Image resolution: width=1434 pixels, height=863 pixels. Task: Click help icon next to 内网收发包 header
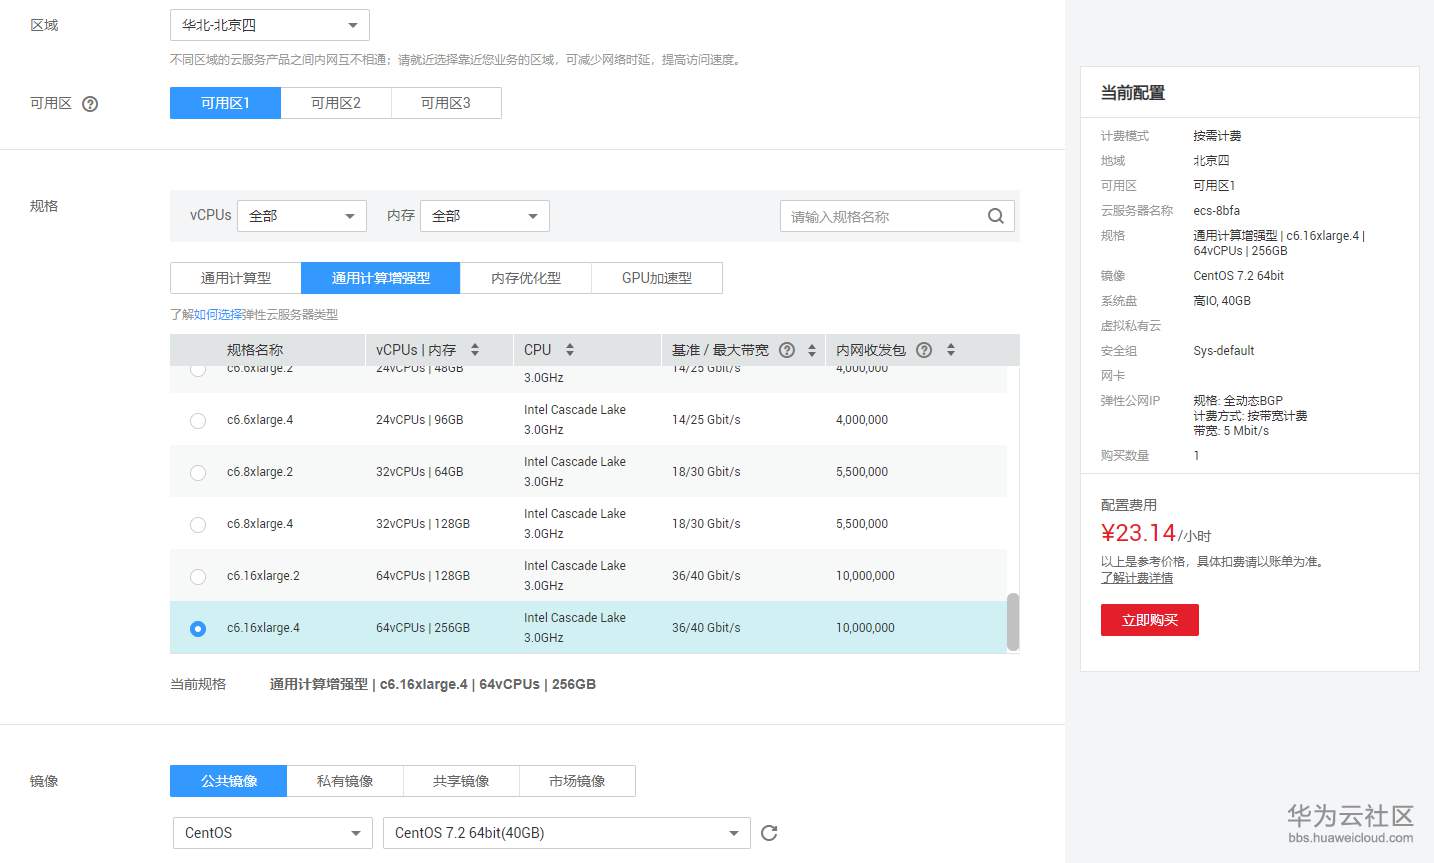coord(924,350)
